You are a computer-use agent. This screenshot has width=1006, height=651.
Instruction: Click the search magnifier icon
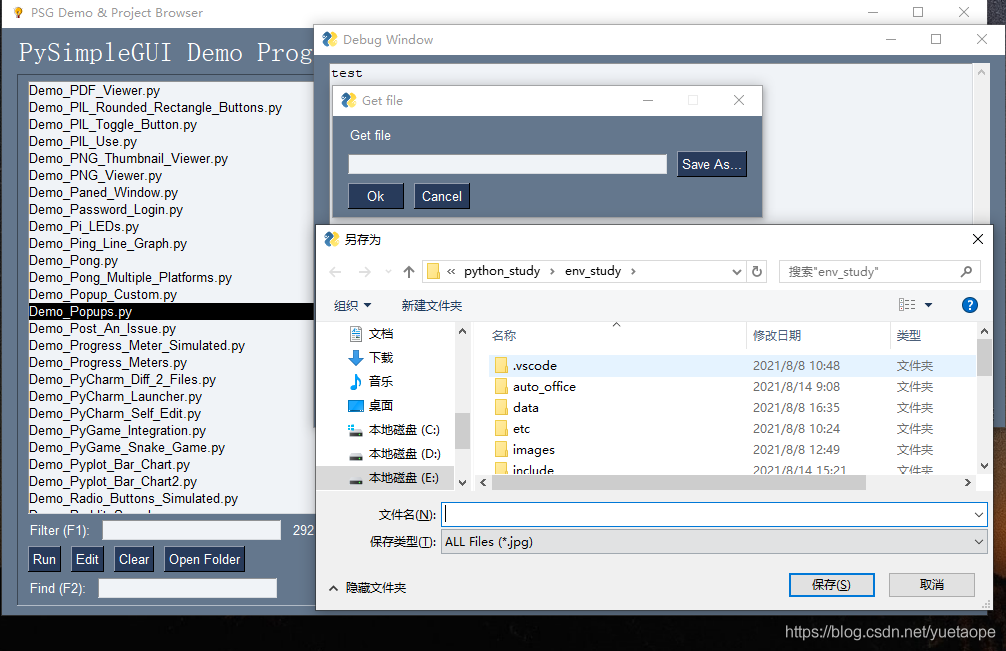(x=966, y=271)
